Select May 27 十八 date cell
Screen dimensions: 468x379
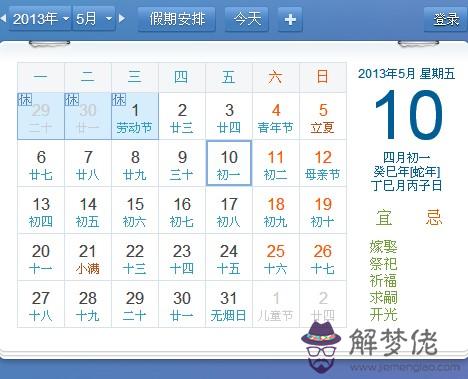(41, 304)
